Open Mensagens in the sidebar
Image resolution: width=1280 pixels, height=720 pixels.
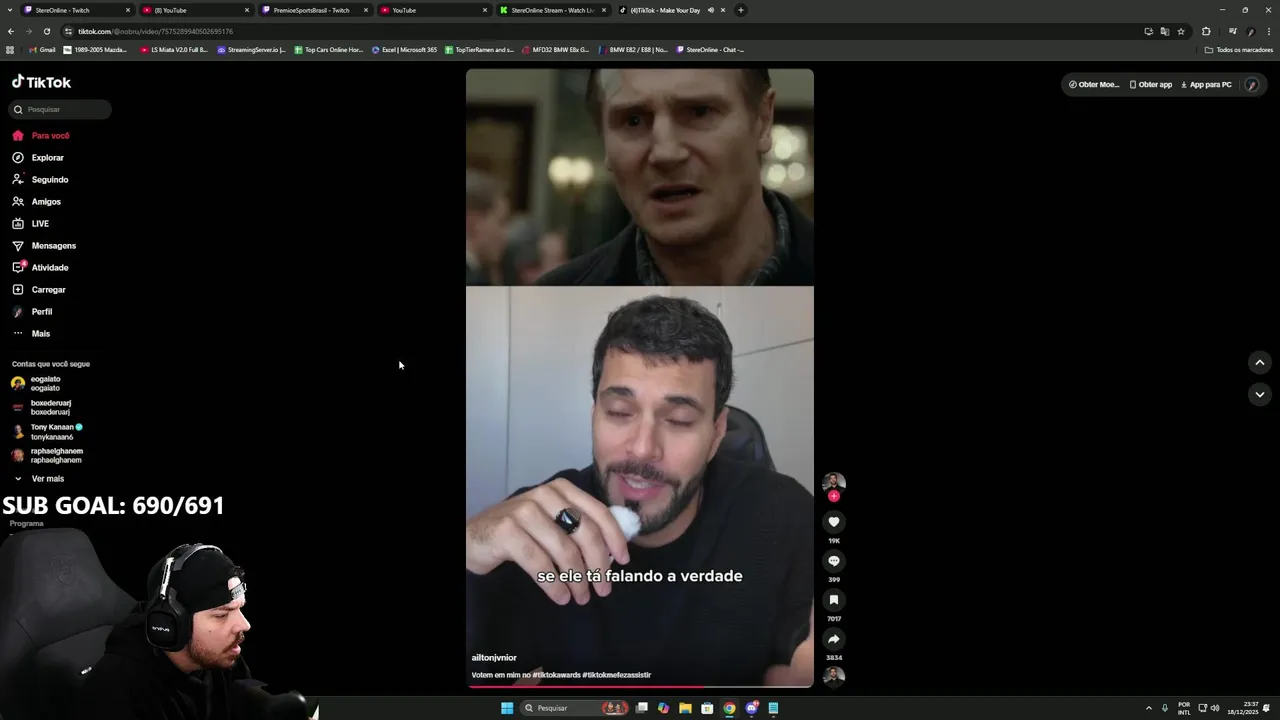(44, 245)
